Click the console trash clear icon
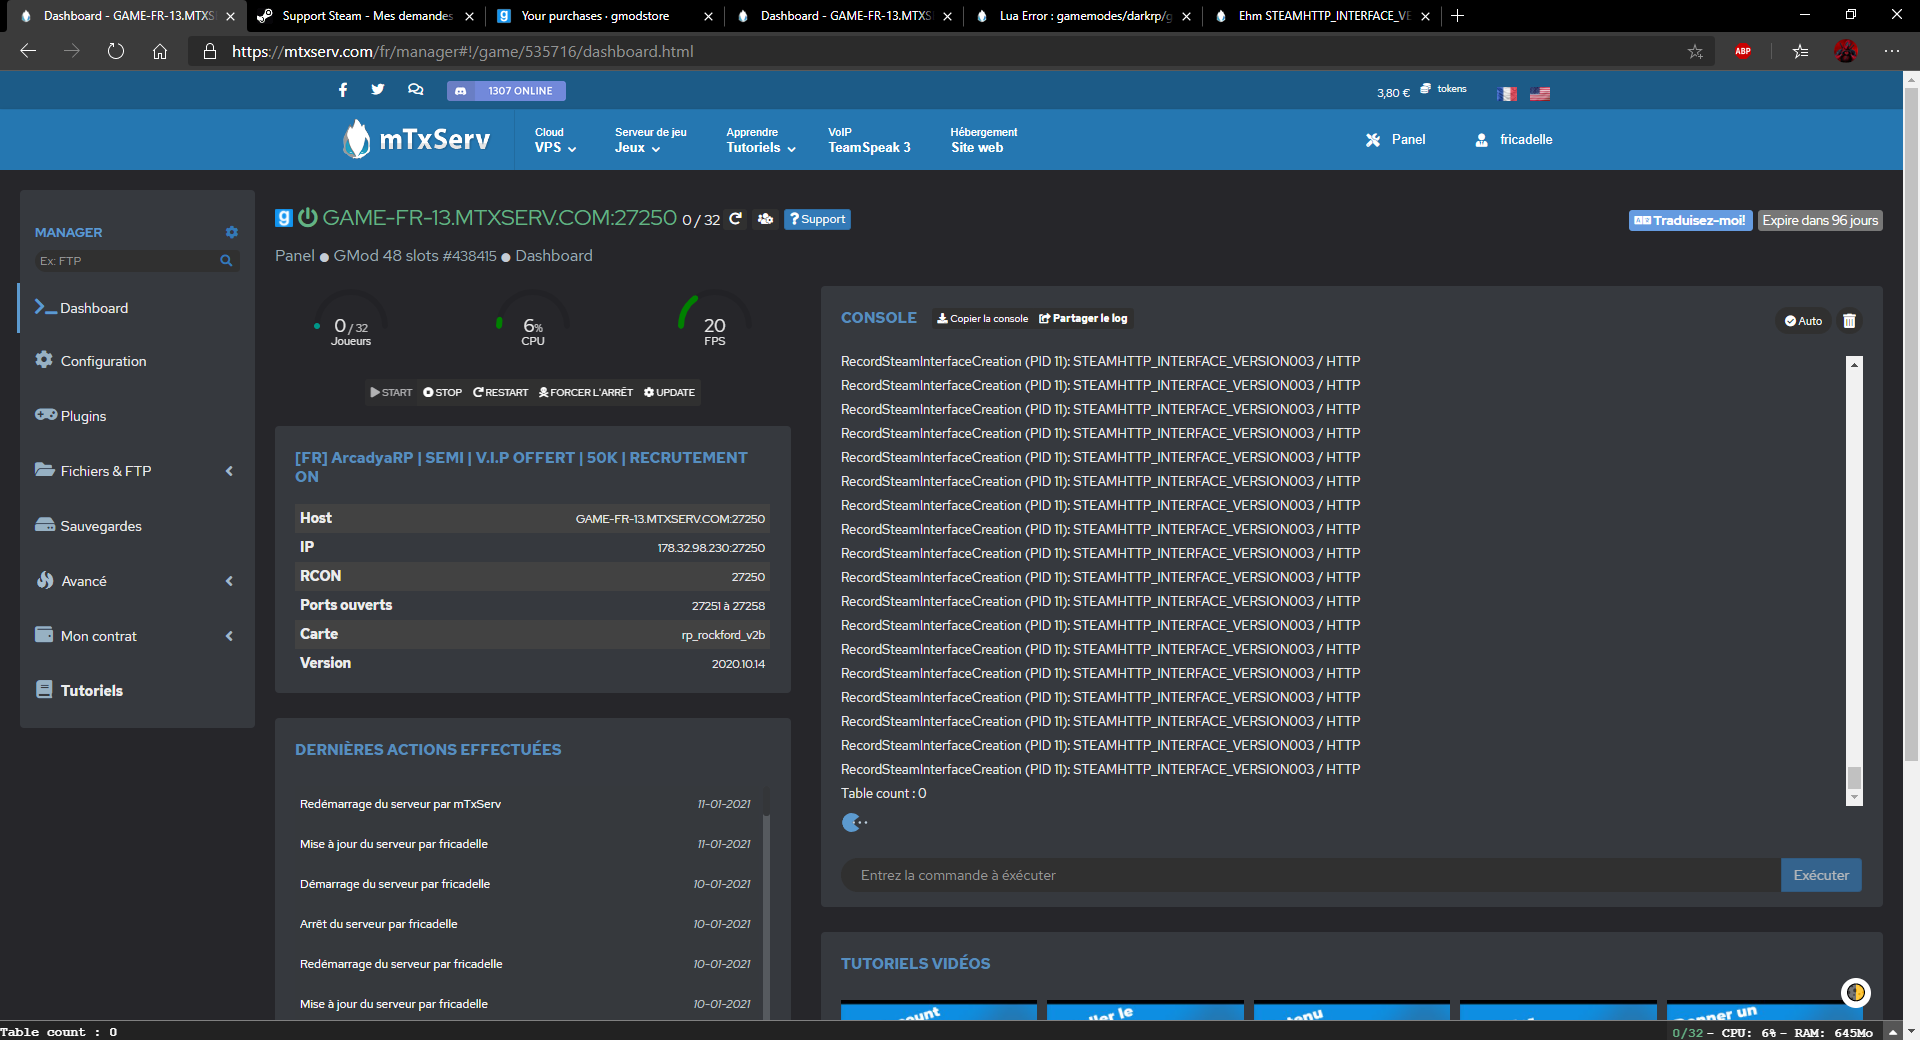The image size is (1920, 1040). tap(1849, 321)
